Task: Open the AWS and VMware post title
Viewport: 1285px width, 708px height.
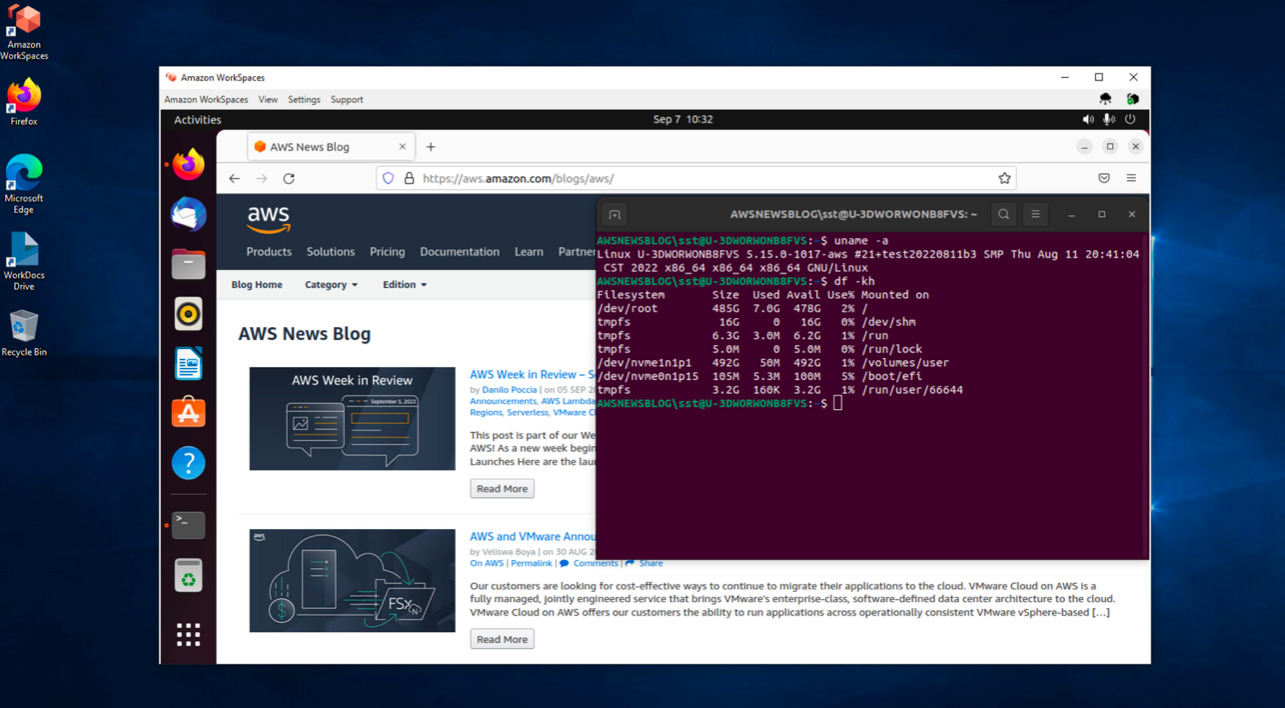Action: [x=532, y=537]
